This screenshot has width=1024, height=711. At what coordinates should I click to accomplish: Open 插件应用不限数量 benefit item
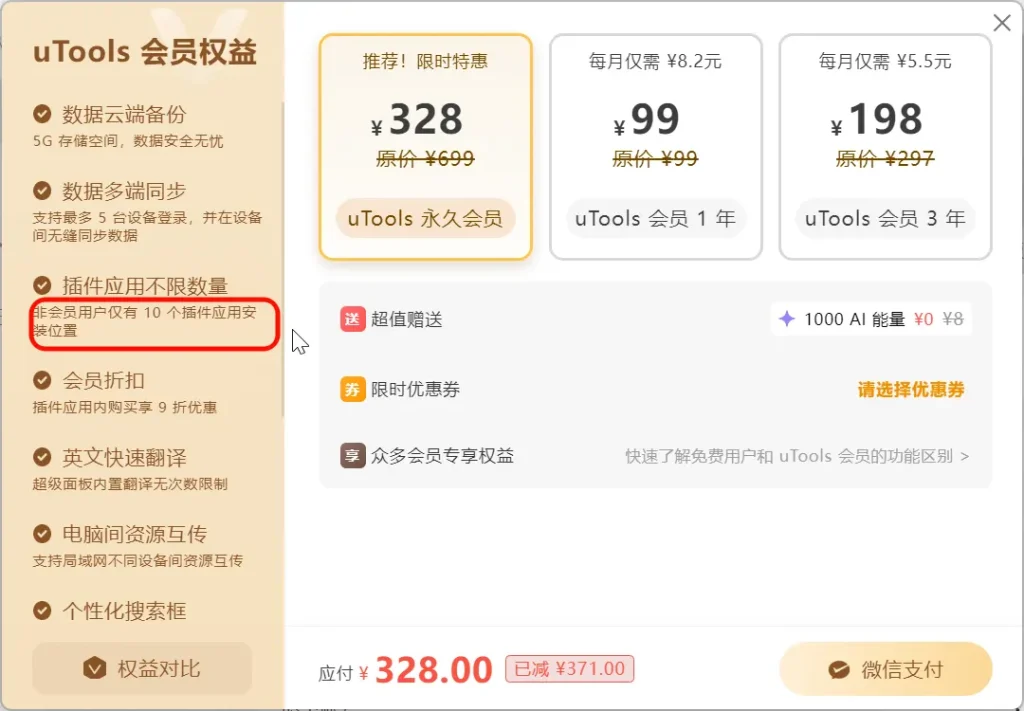pos(145,286)
